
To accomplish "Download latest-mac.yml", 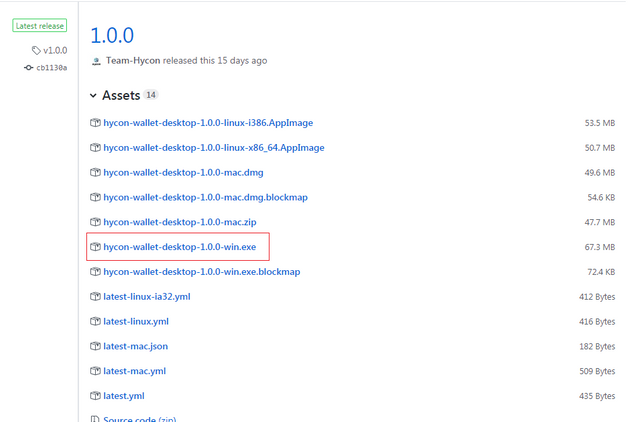I will tap(135, 371).
